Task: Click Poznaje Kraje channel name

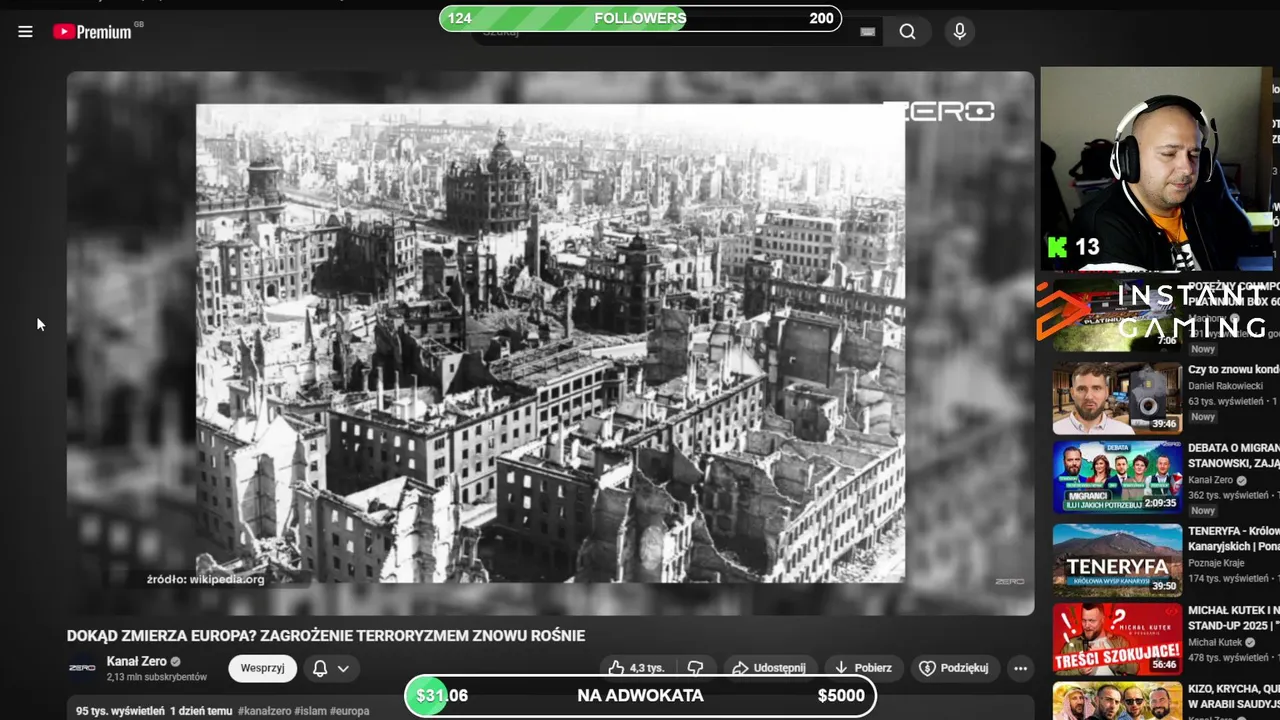Action: coord(1216,563)
